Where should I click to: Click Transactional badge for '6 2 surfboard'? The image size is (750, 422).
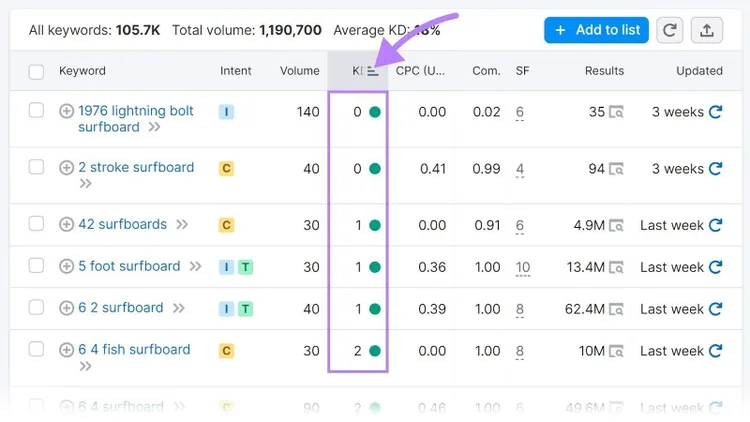click(245, 309)
